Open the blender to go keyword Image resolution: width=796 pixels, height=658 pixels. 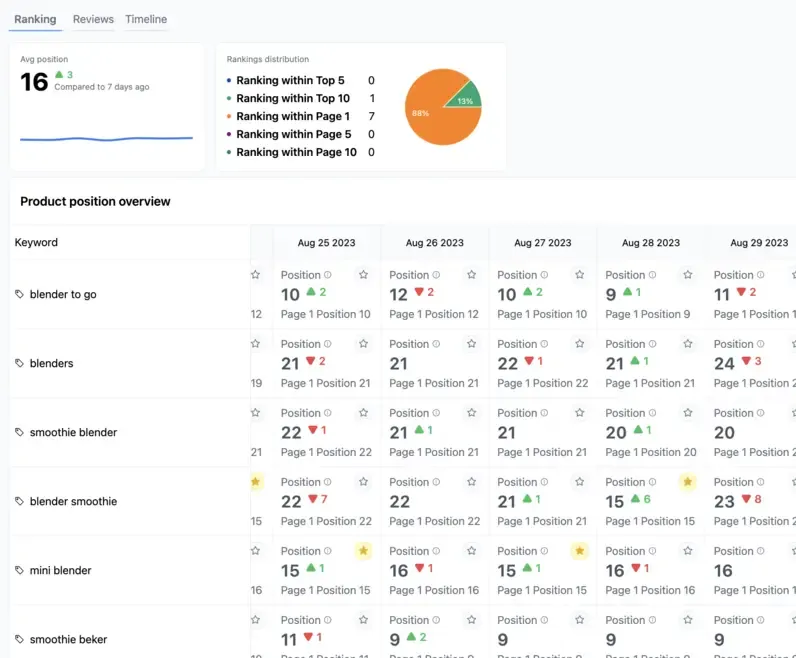pos(63,294)
